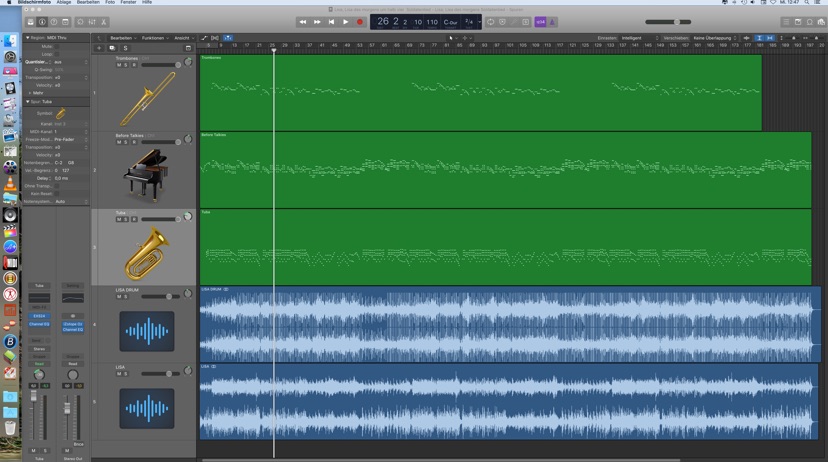
Task: Solo the LISA audio track
Action: click(x=126, y=374)
